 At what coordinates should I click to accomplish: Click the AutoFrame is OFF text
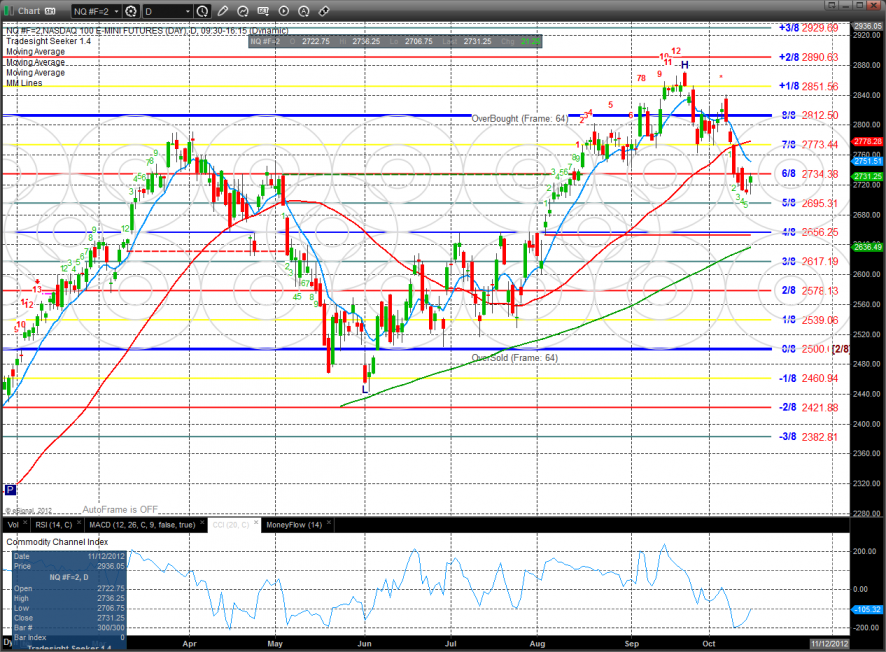click(x=120, y=509)
